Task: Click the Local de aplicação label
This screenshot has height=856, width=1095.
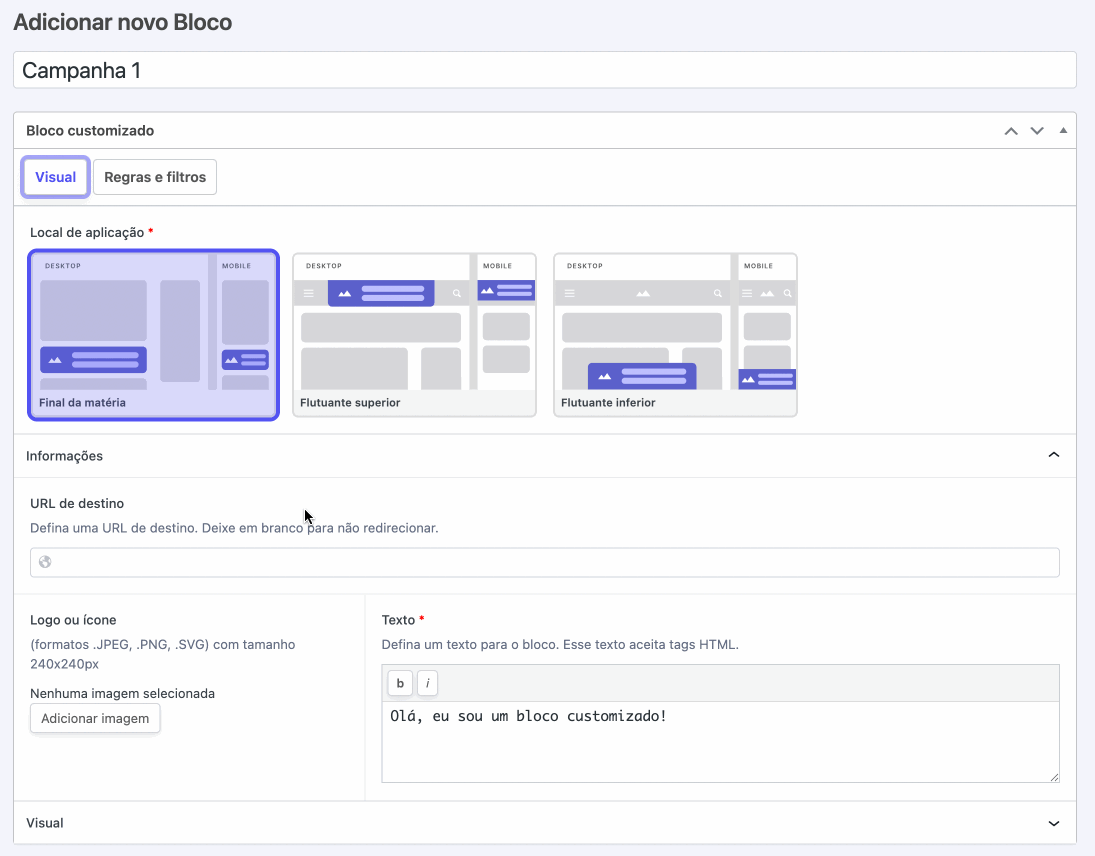Action: click(87, 233)
